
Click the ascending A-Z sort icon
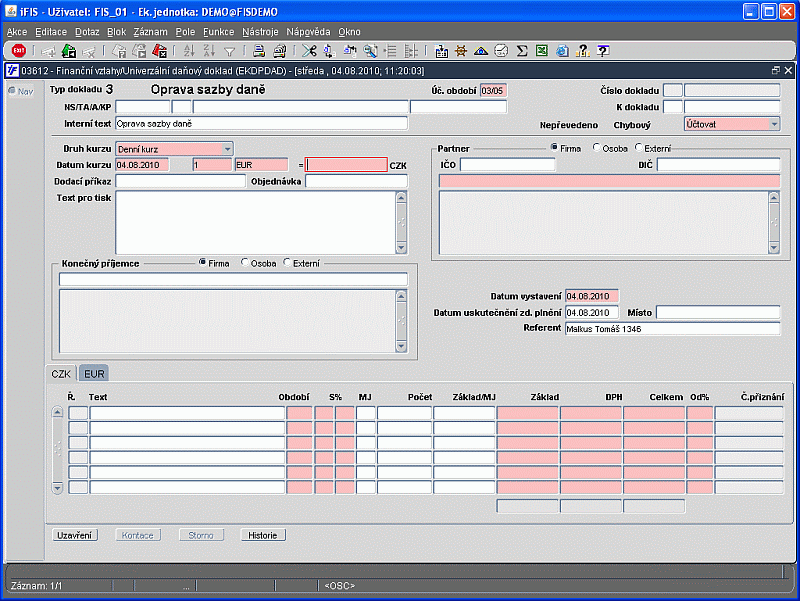pyautogui.click(x=189, y=51)
